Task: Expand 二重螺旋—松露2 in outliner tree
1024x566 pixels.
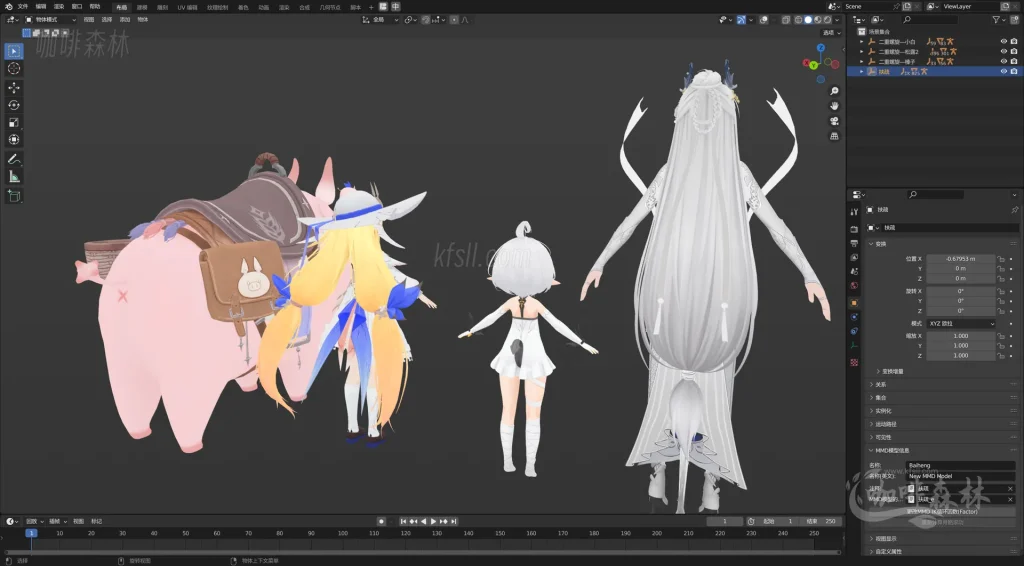Action: pyautogui.click(x=862, y=51)
